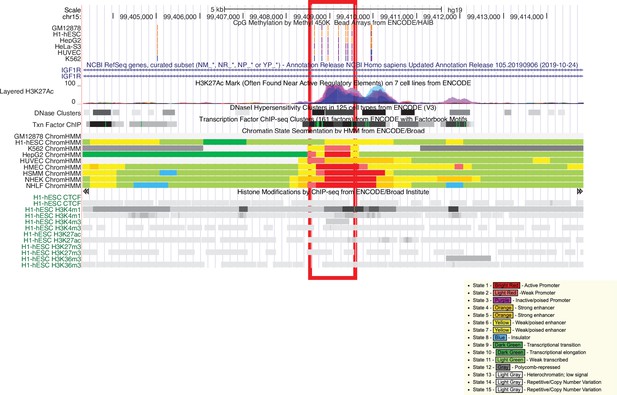Open Histone Modifications by ChIP-seq title
617x395 pixels.
coord(333,192)
